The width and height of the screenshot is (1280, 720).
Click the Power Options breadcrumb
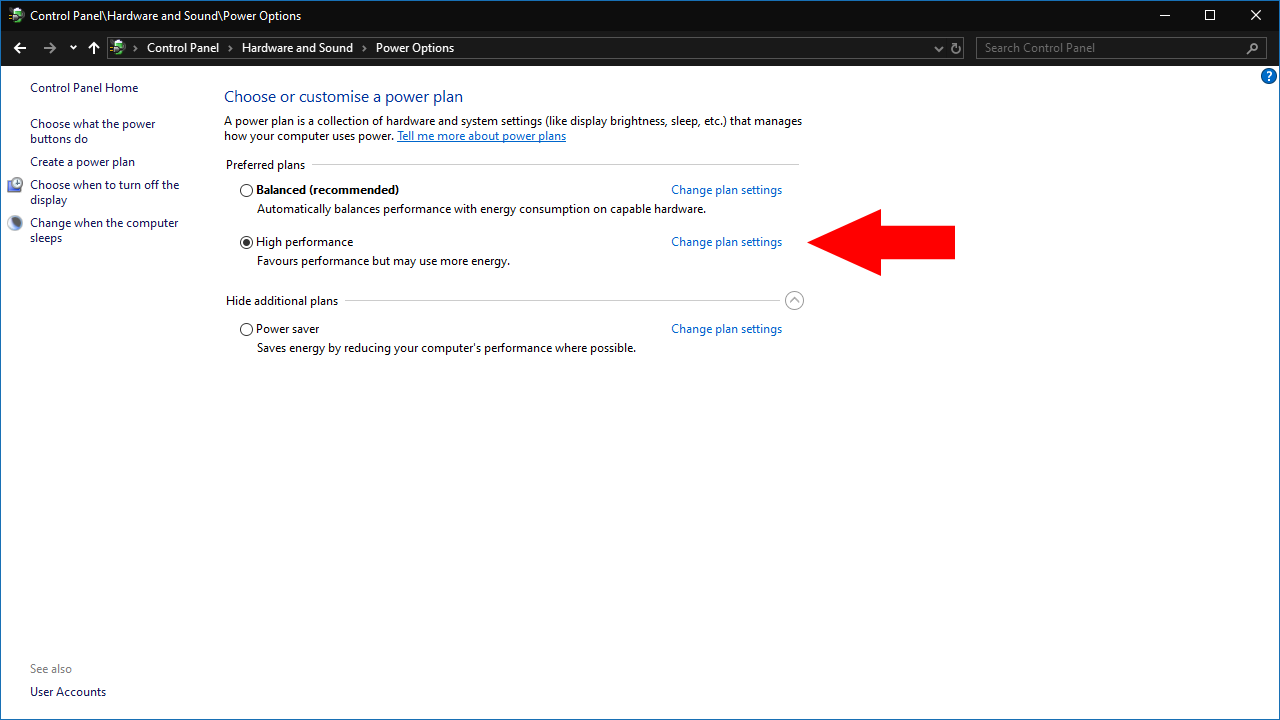tap(415, 48)
